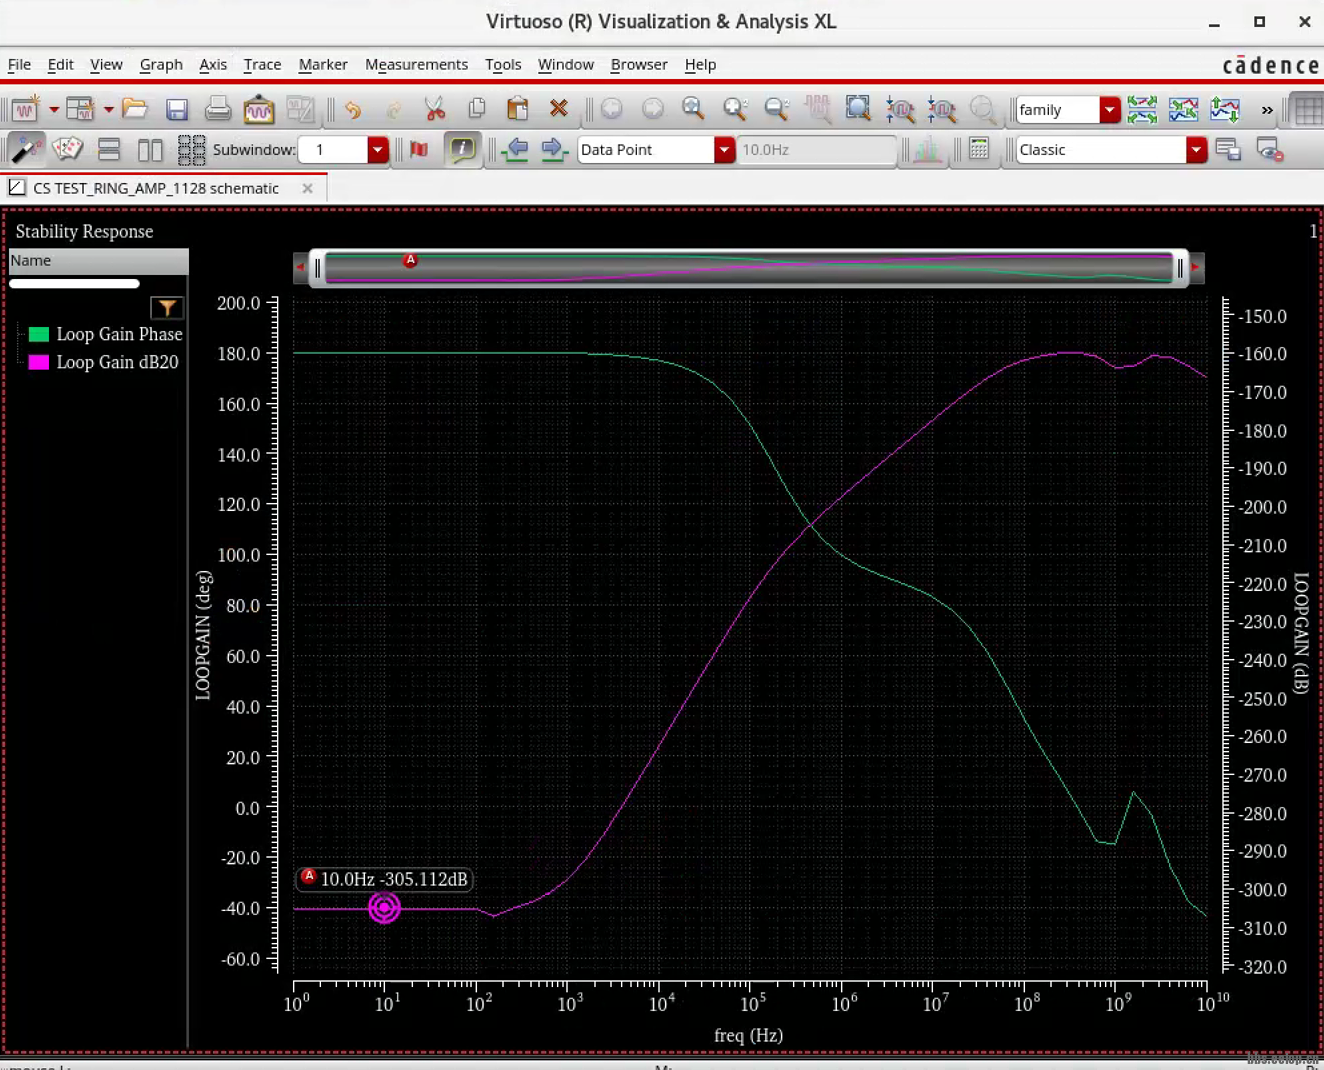Expand the Data Point dropdown
The width and height of the screenshot is (1324, 1070).
(724, 150)
